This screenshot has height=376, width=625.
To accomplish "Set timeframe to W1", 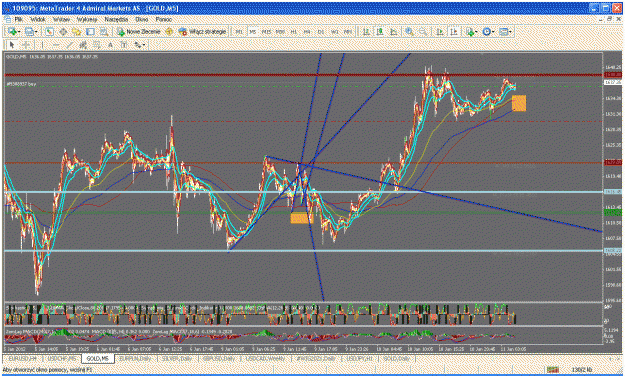I will click(334, 31).
